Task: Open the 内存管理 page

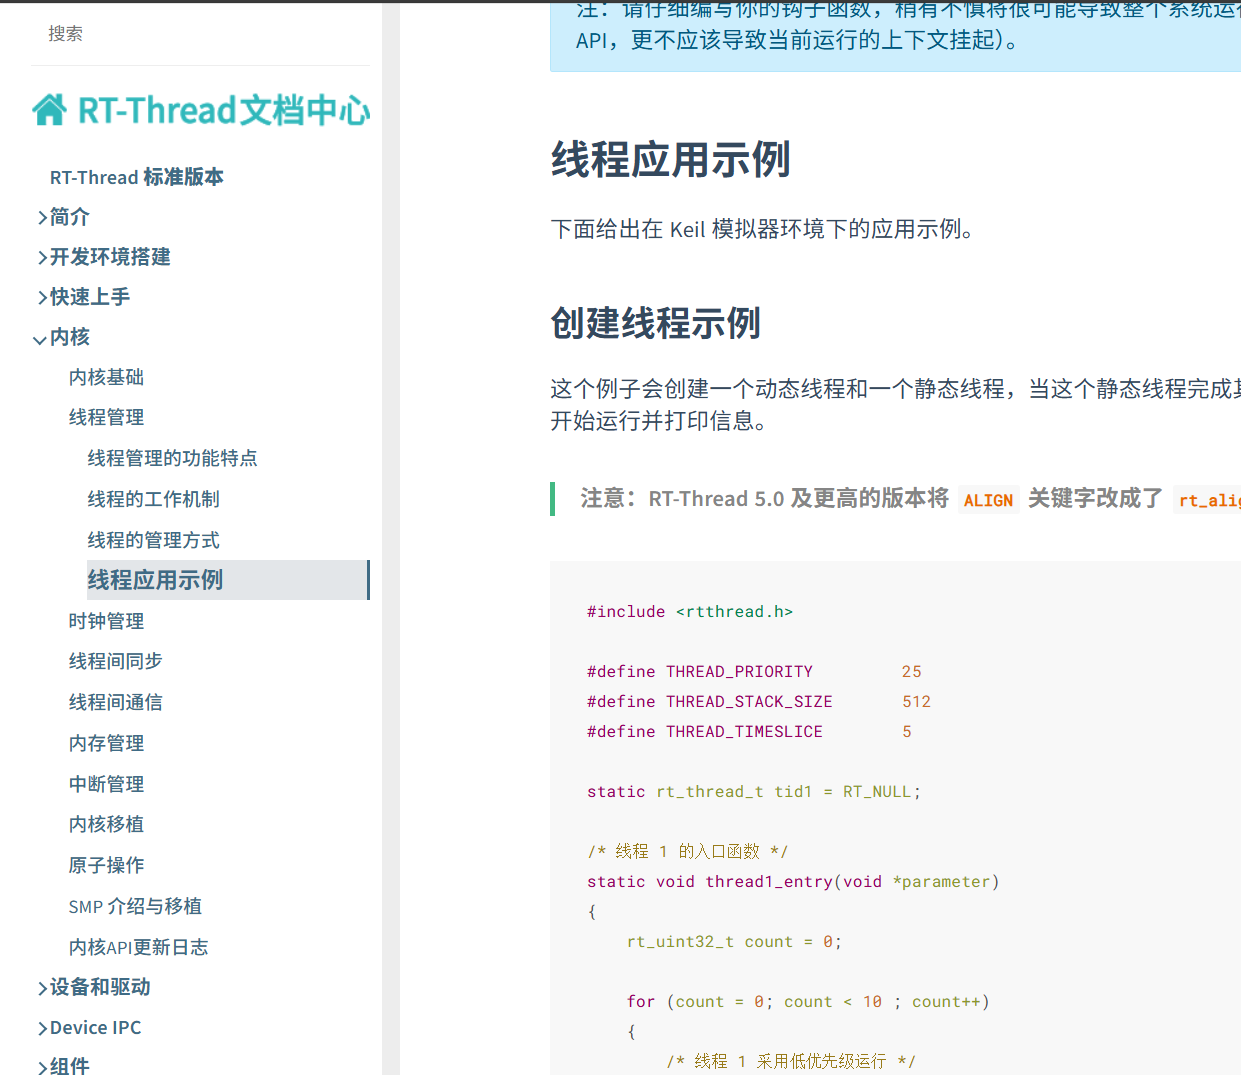Action: click(106, 743)
